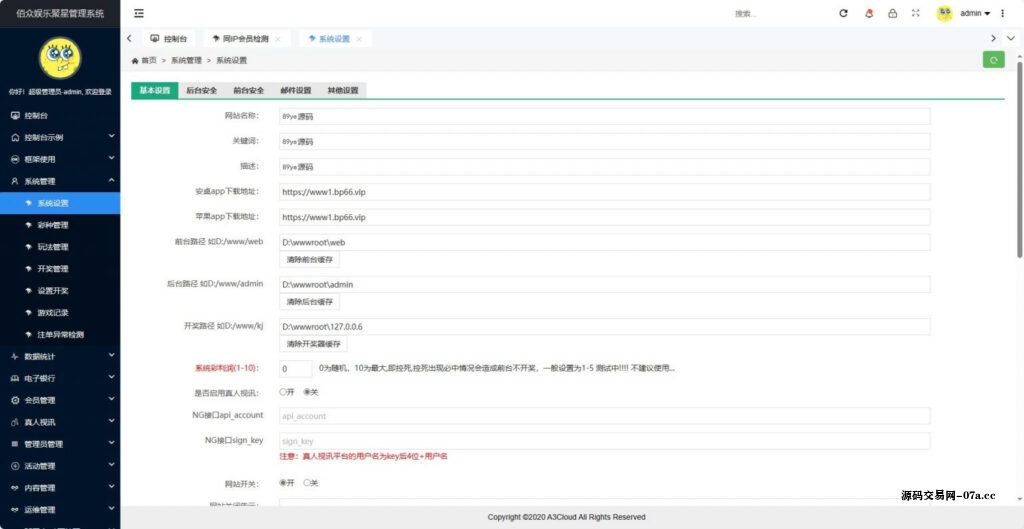The width and height of the screenshot is (1024, 529).
Task: Expand the 会员管理 sidebar menu
Action: click(x=60, y=400)
